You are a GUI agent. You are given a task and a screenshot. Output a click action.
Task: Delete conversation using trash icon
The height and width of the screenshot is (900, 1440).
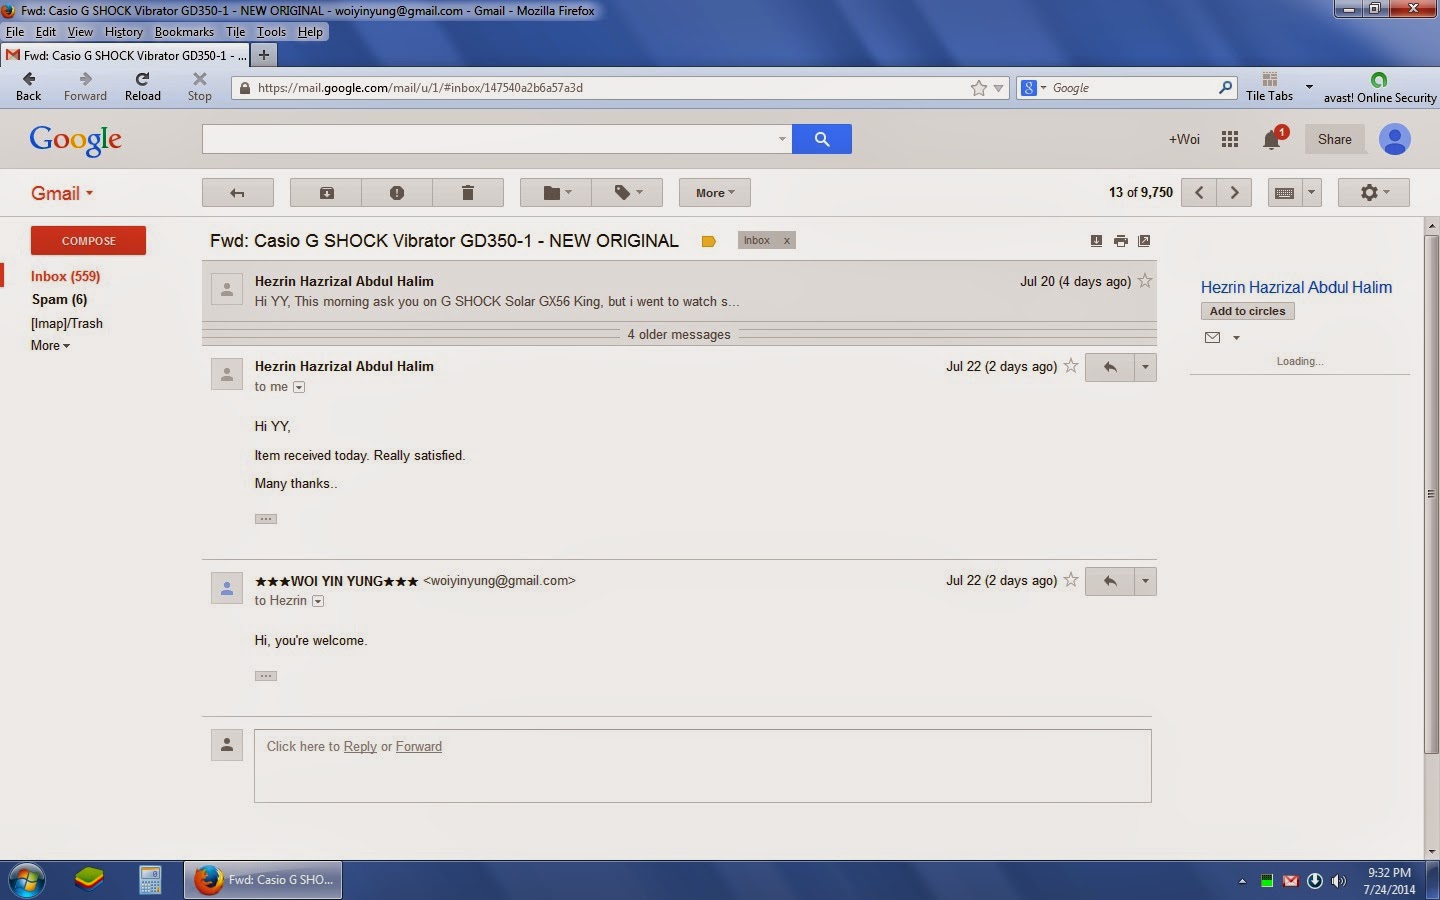click(467, 193)
